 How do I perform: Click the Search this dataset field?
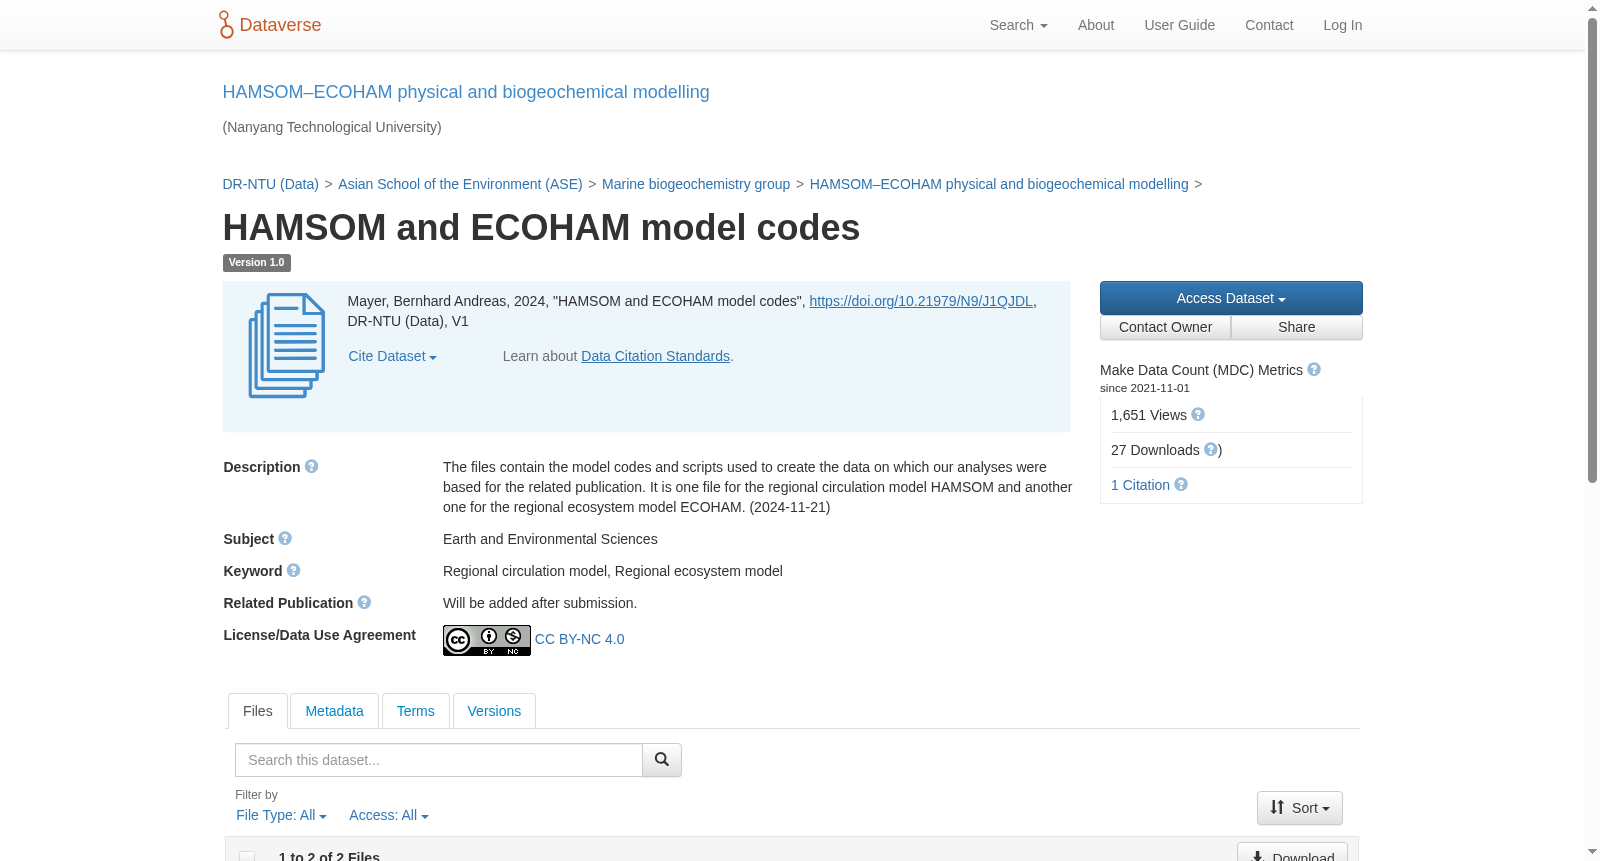click(439, 760)
